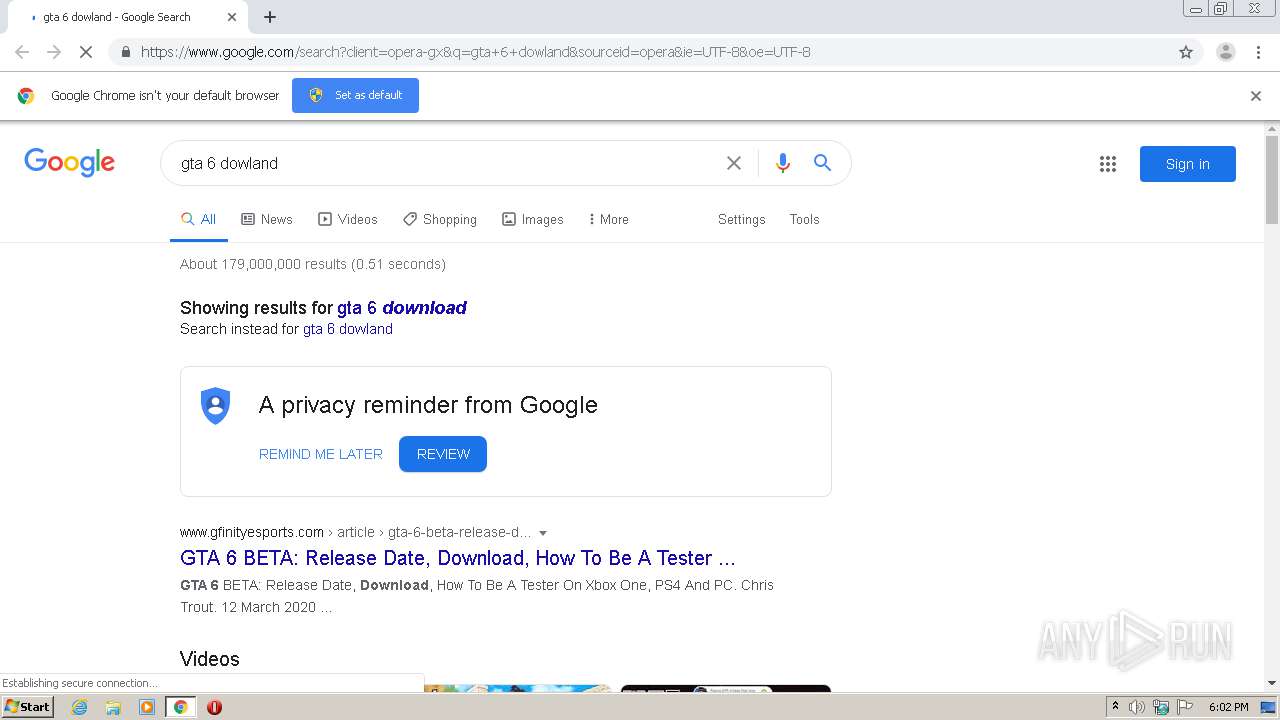This screenshot has width=1280, height=720.
Task: Open search Settings menu
Action: [x=741, y=219]
